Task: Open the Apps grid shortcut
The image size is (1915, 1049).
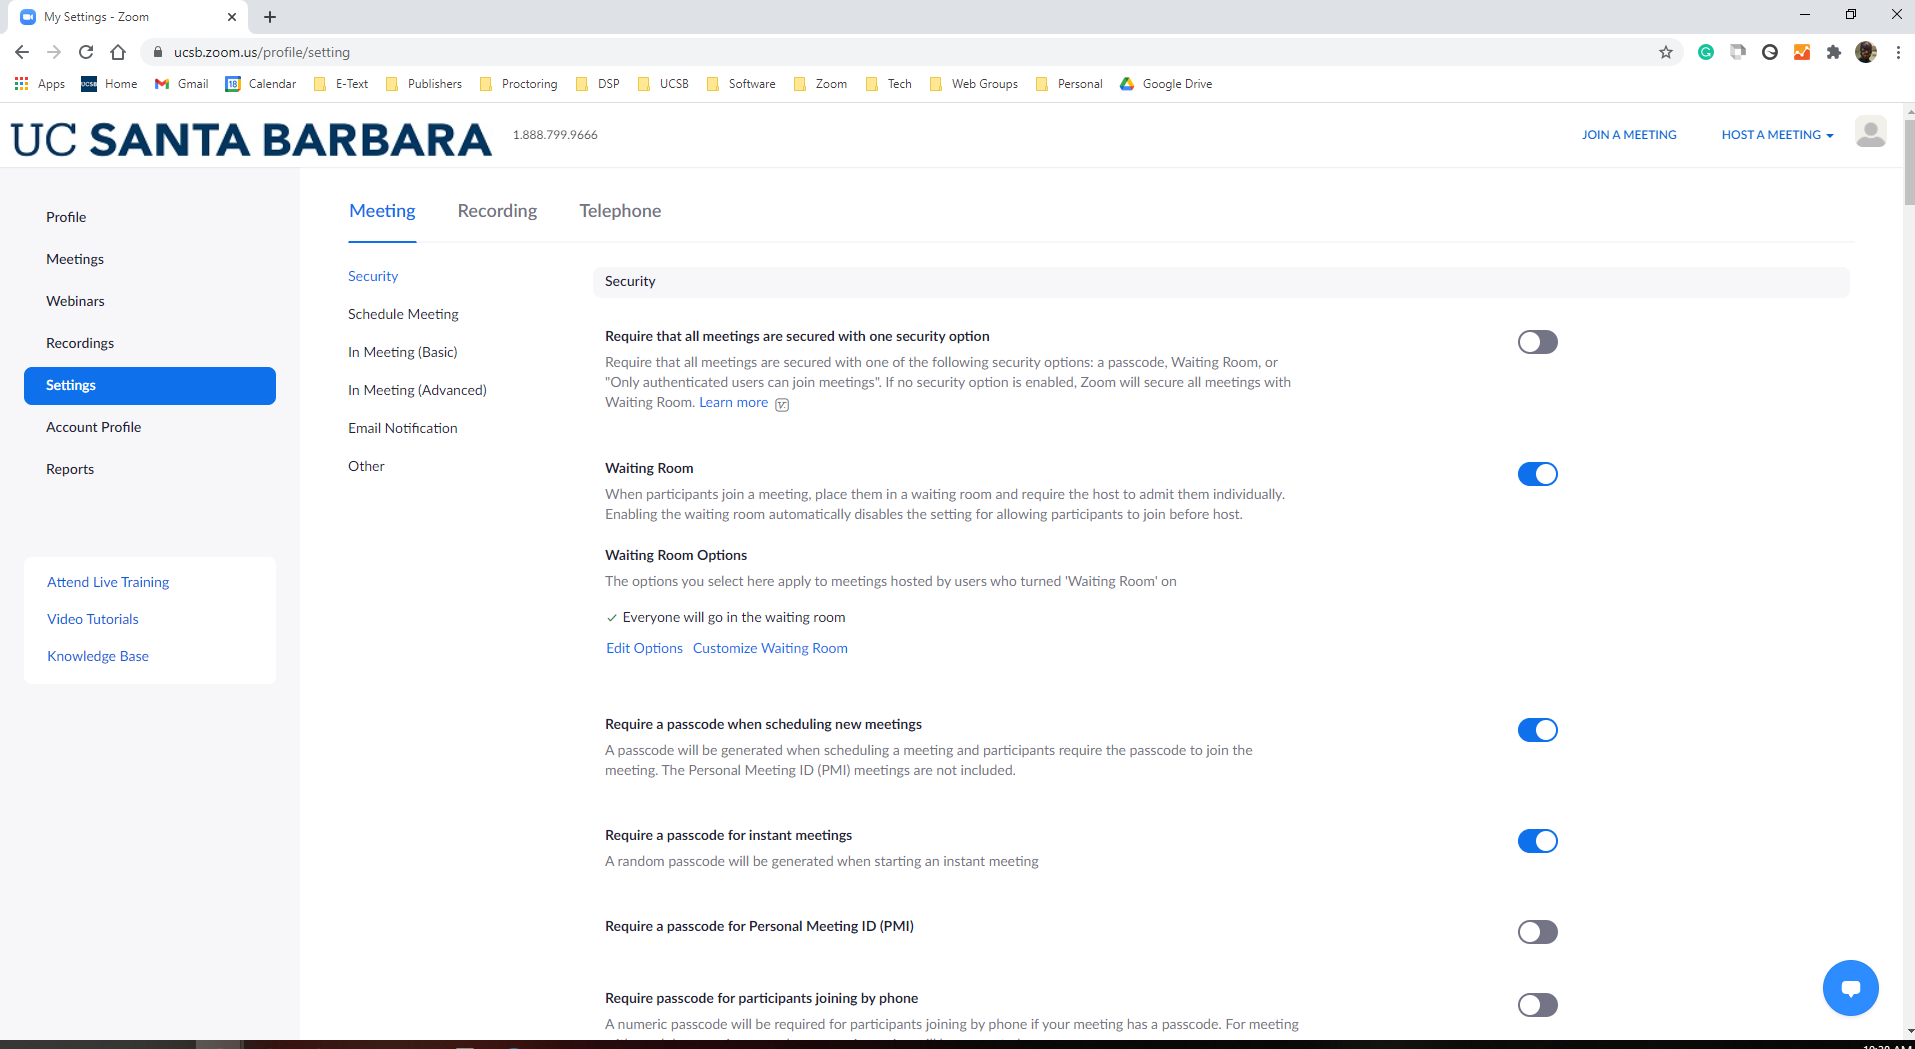Action: click(40, 84)
